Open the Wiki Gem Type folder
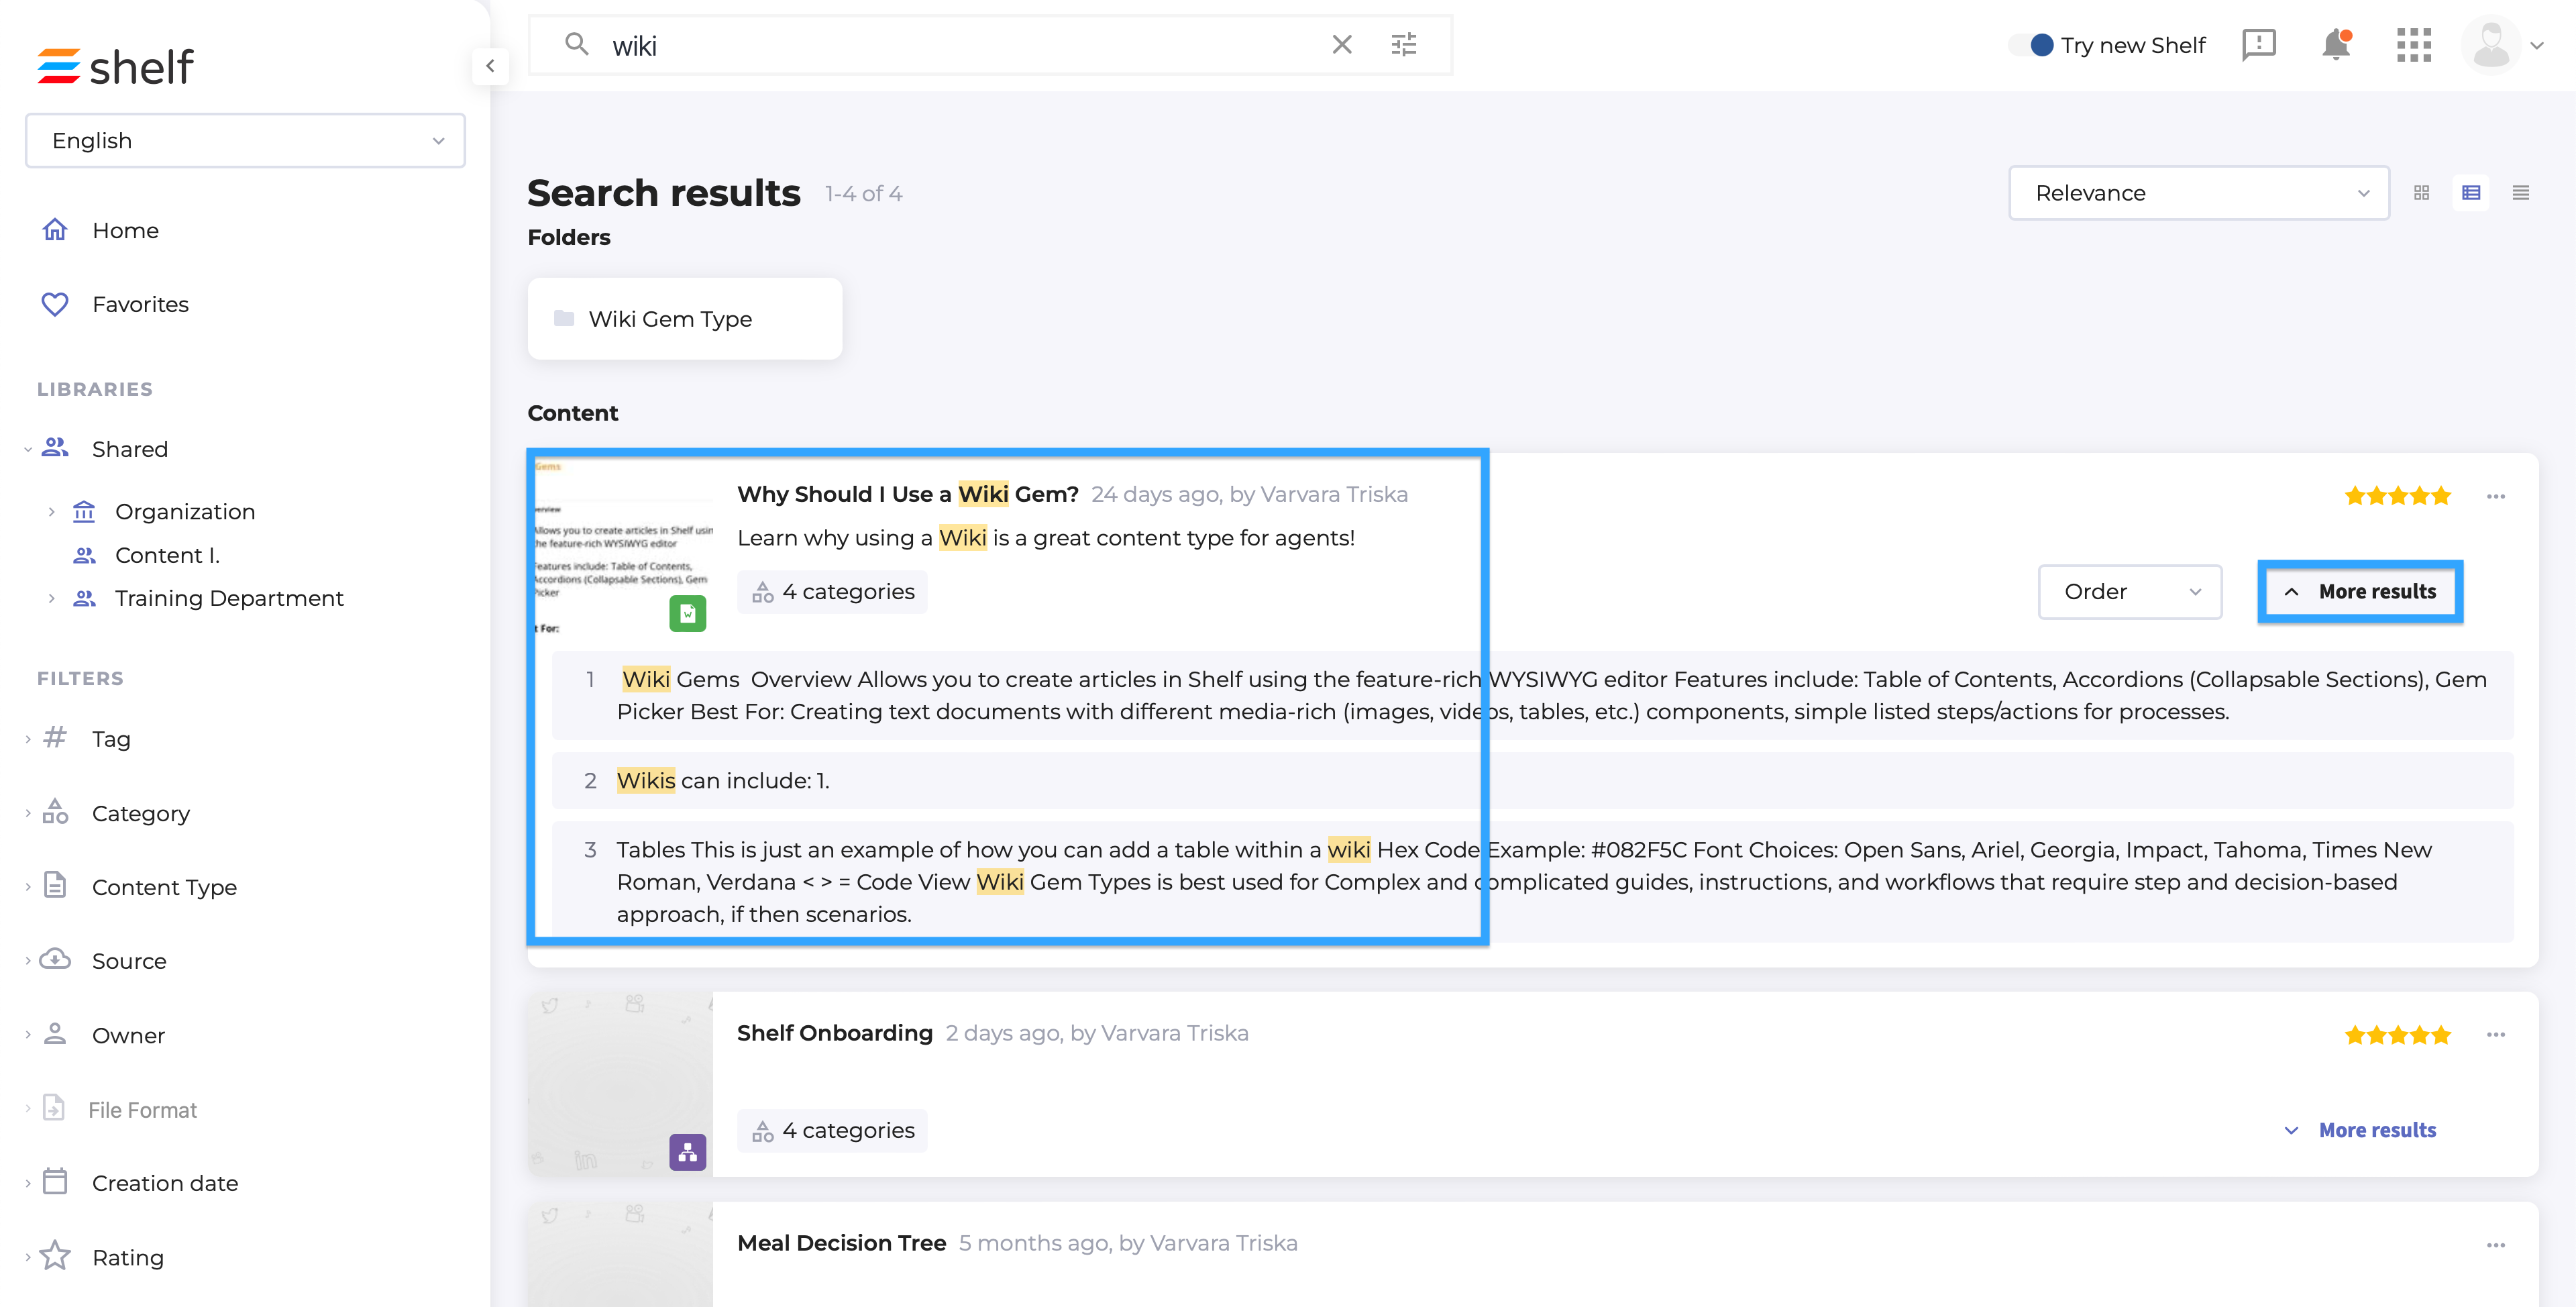2576x1307 pixels. (x=685, y=319)
